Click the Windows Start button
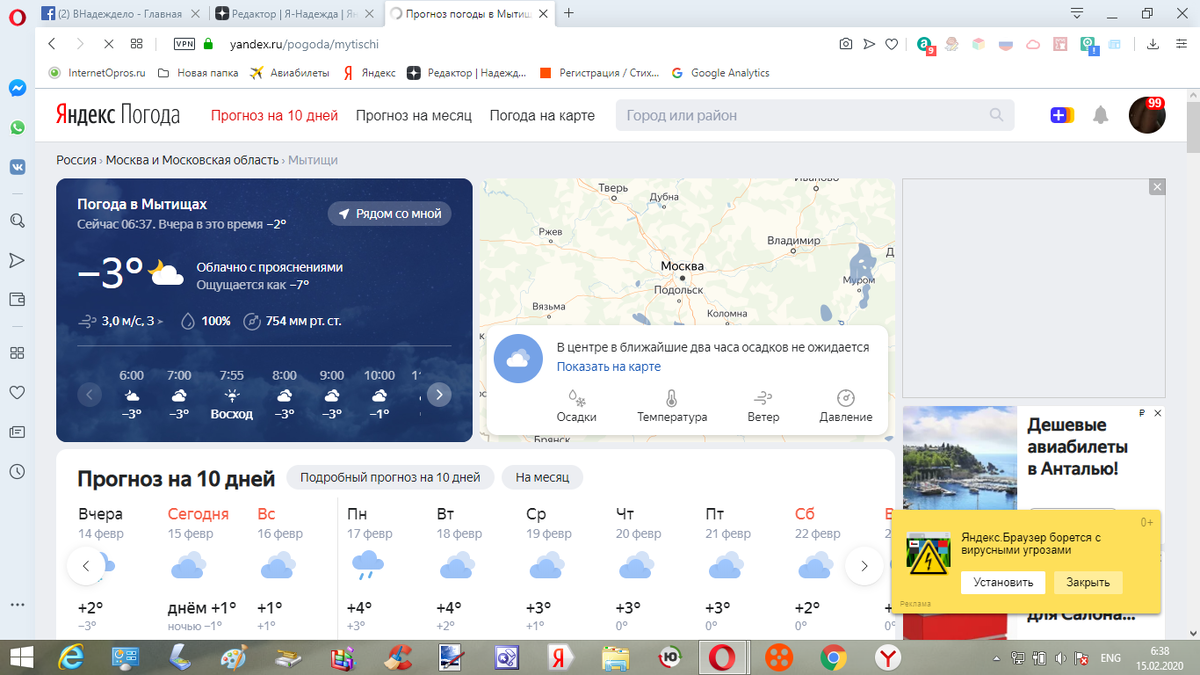 (21, 657)
